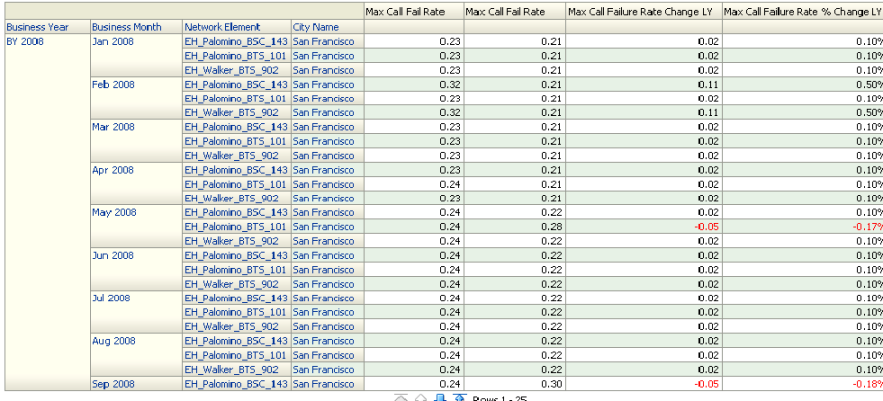Select Max Call Failure Rate % Change LY header

804,11
